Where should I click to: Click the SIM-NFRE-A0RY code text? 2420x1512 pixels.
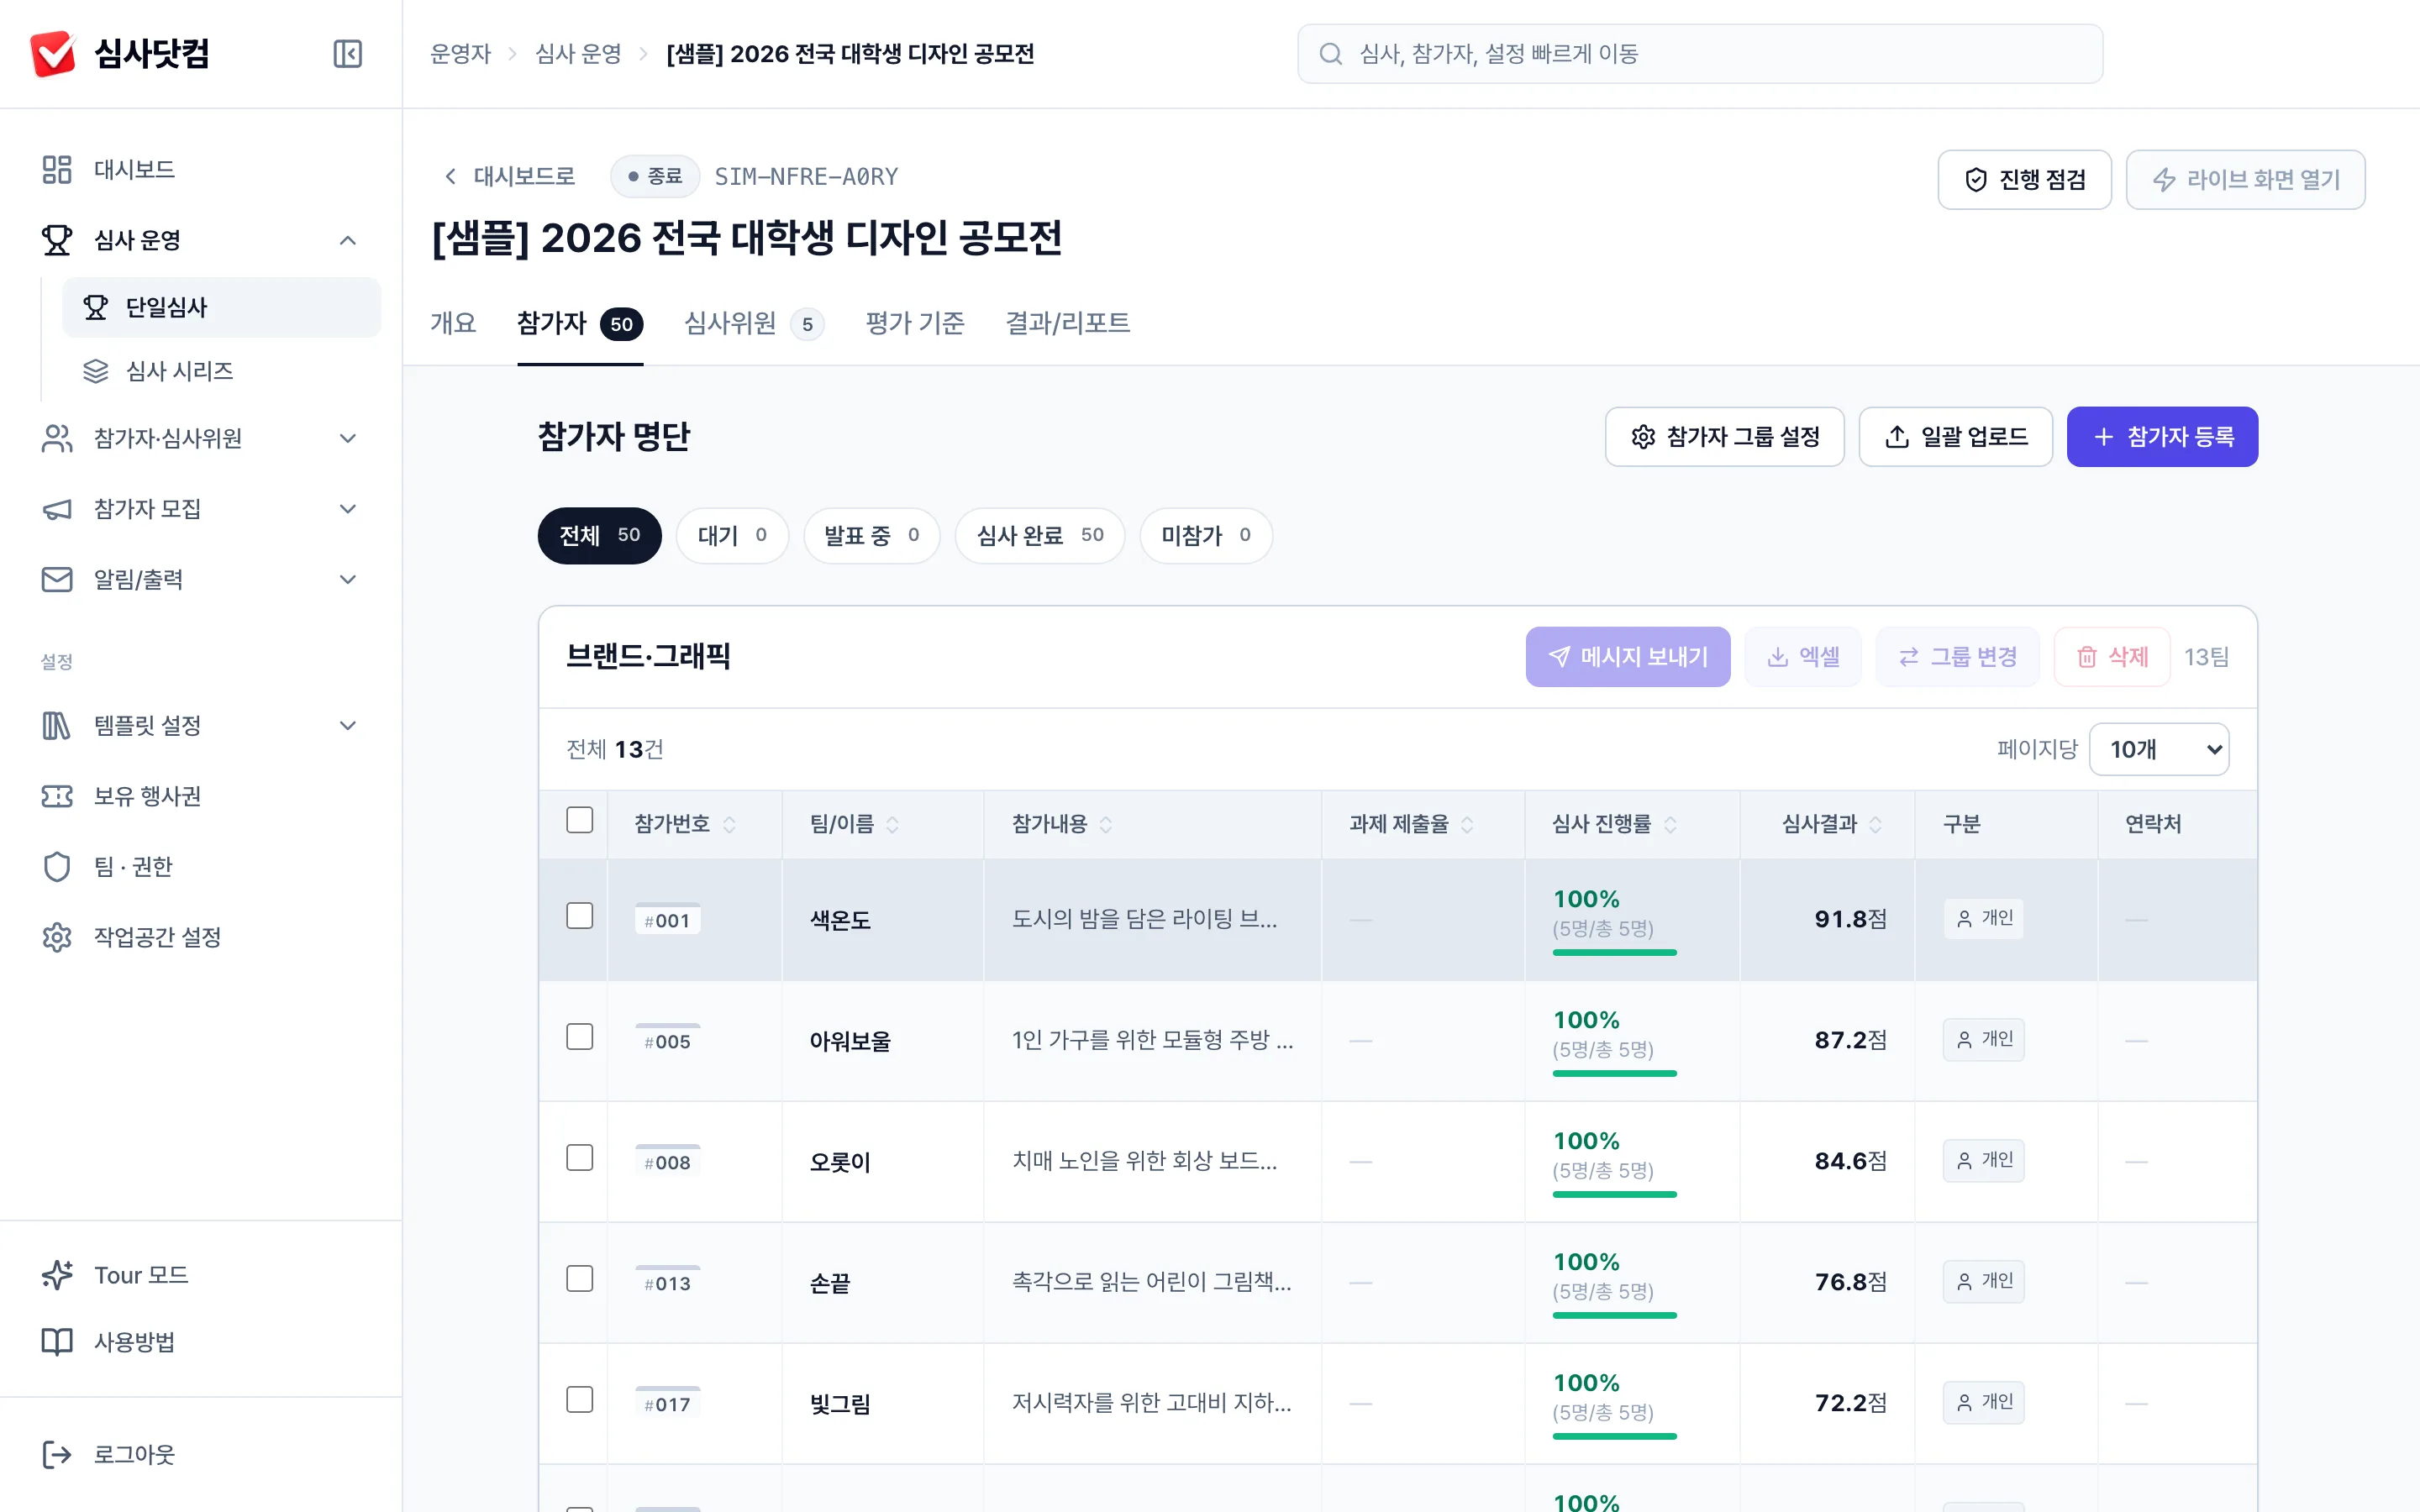[x=806, y=177]
